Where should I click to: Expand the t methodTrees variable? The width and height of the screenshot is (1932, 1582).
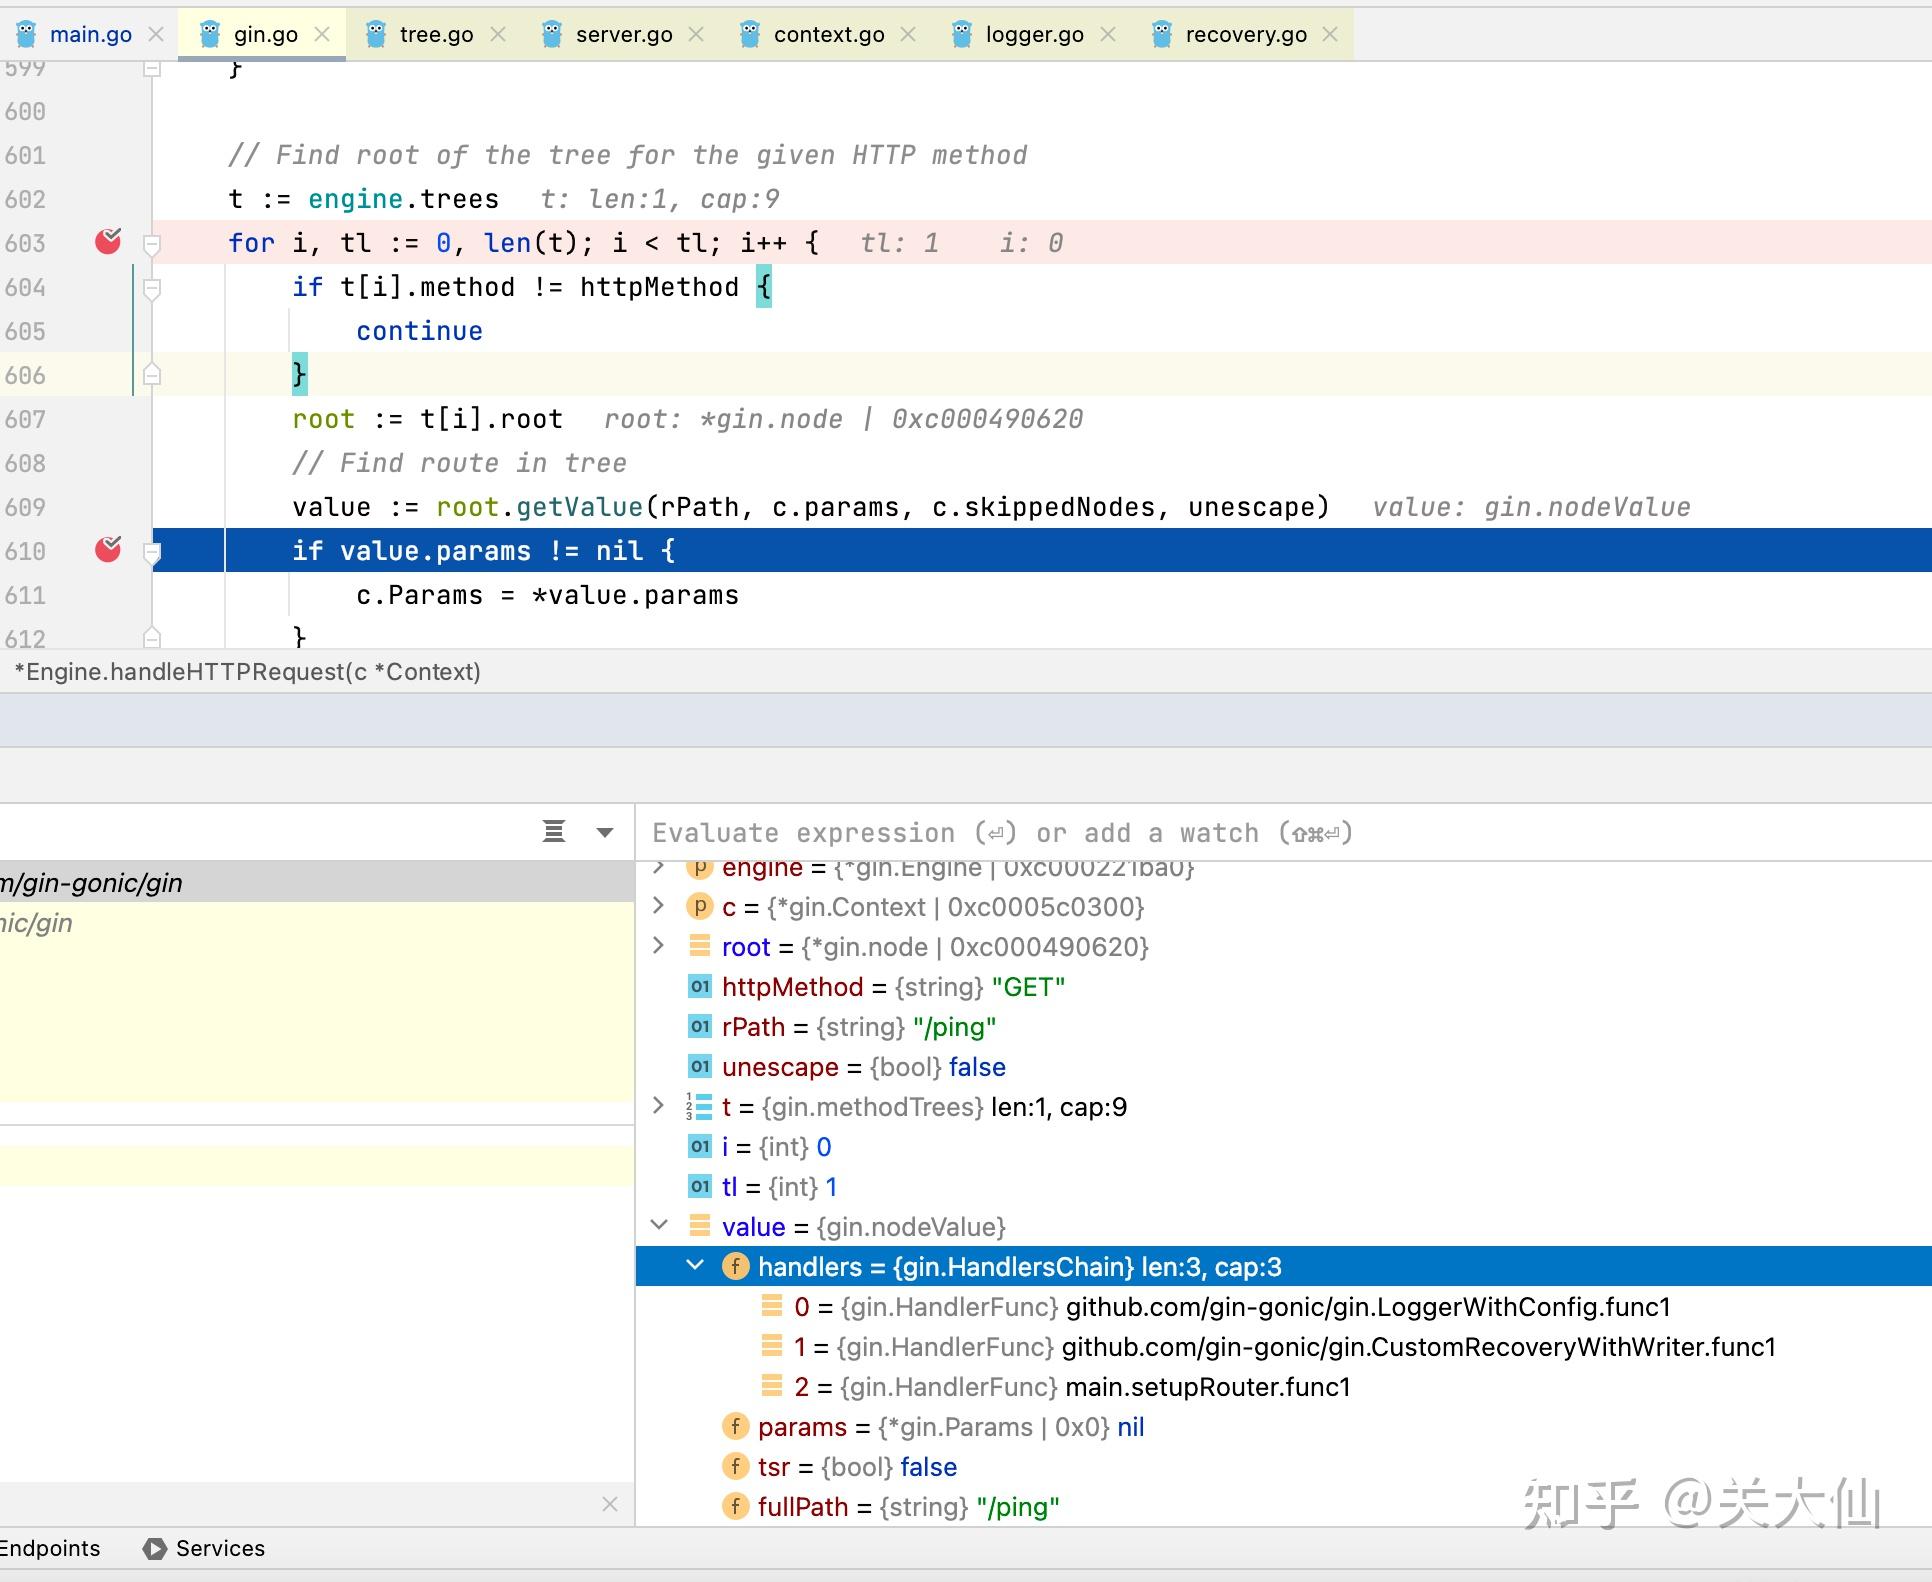pos(658,1106)
